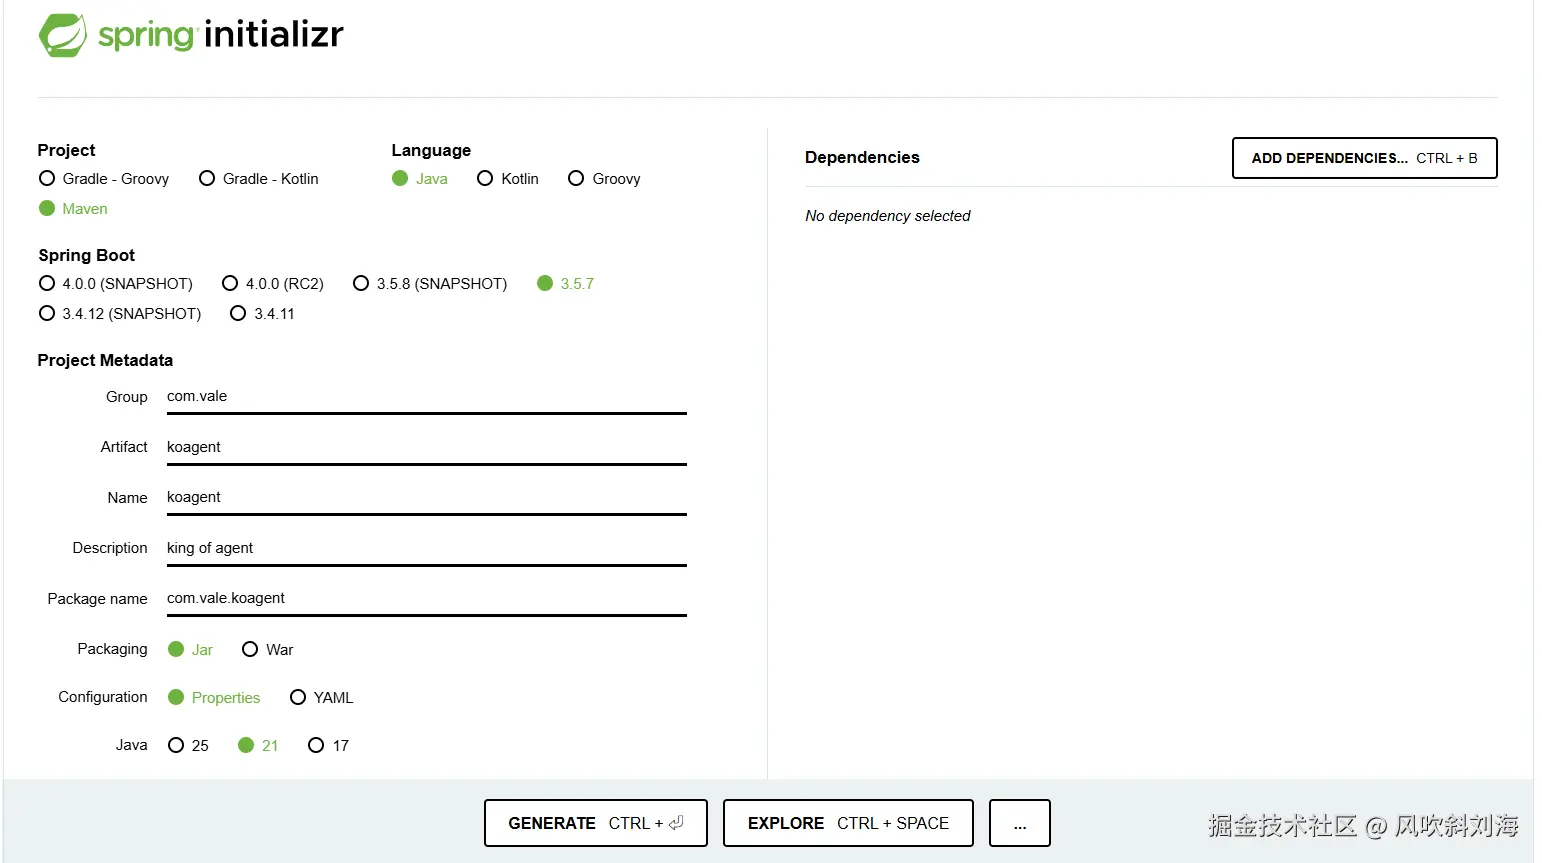Select Java as the language

point(420,179)
